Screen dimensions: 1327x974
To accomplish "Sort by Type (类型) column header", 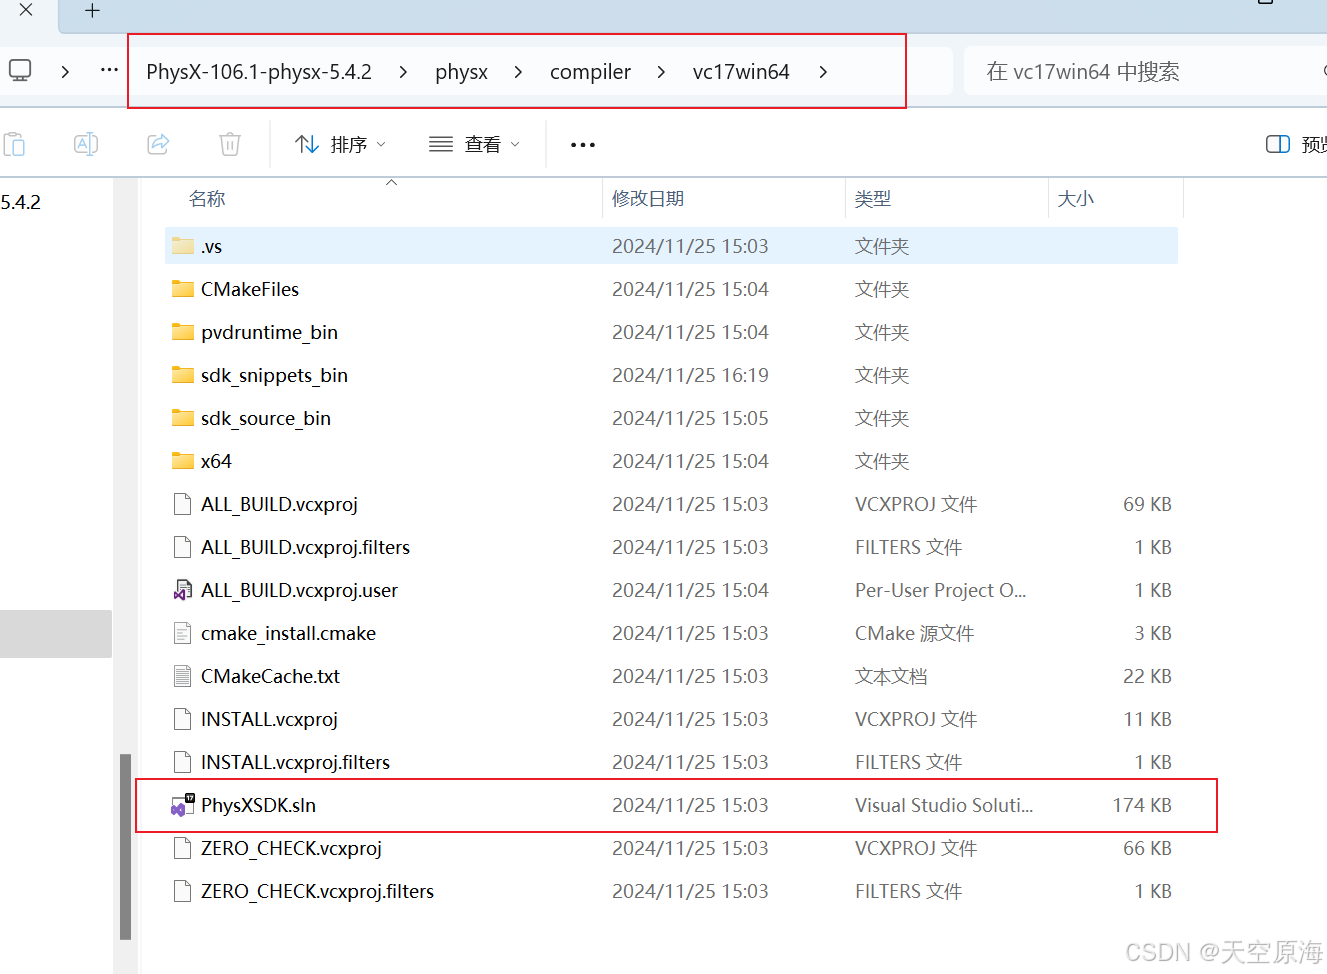I will (873, 199).
